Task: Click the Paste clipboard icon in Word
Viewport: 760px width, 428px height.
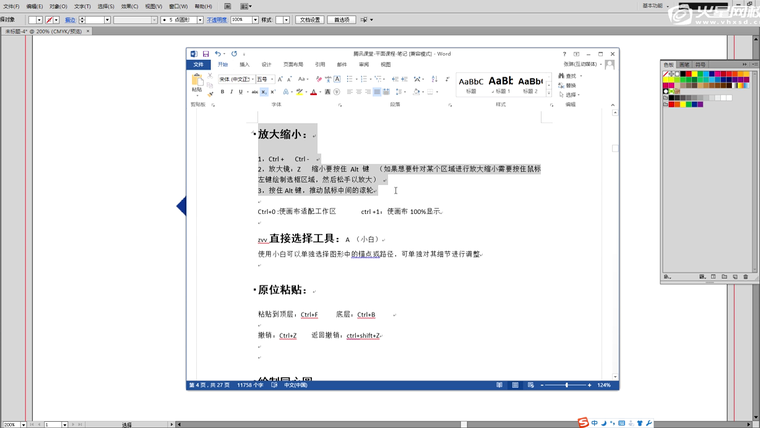Action: tap(197, 82)
